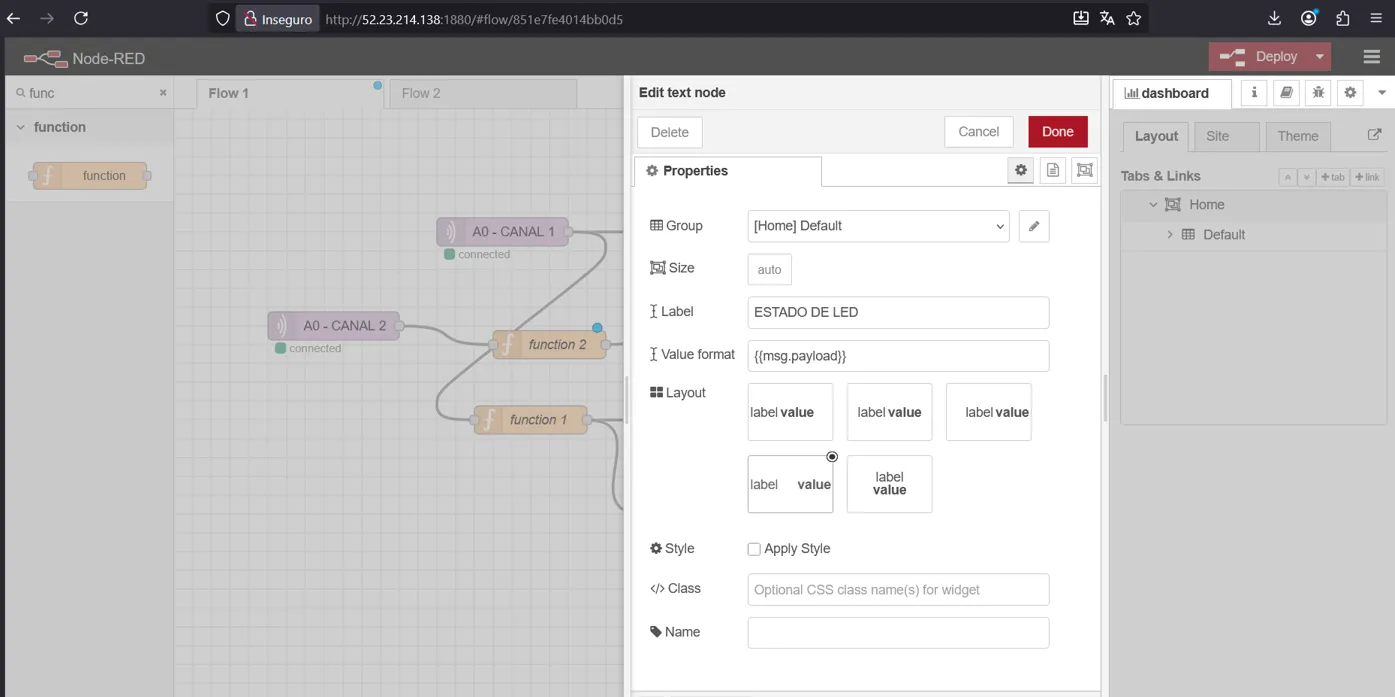The height and width of the screenshot is (697, 1395).
Task: Click the Label text input field
Action: (897, 312)
